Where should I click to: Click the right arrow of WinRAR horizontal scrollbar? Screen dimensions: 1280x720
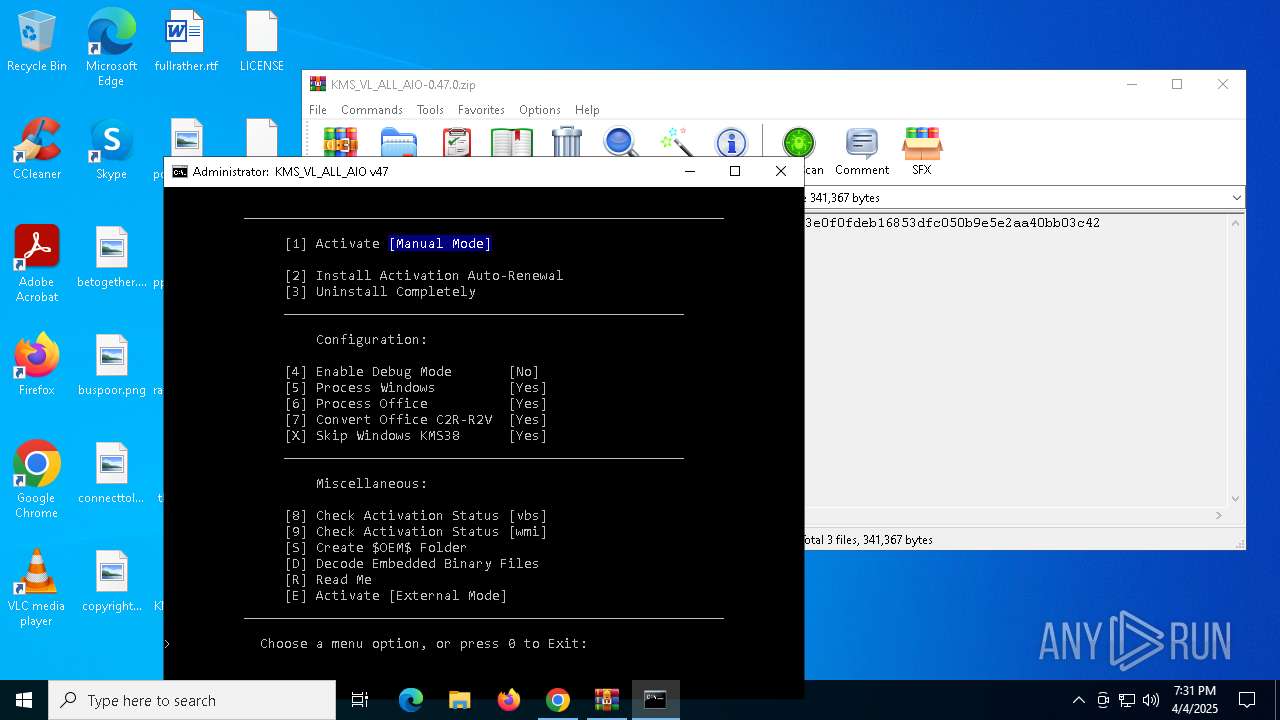pyautogui.click(x=1219, y=515)
